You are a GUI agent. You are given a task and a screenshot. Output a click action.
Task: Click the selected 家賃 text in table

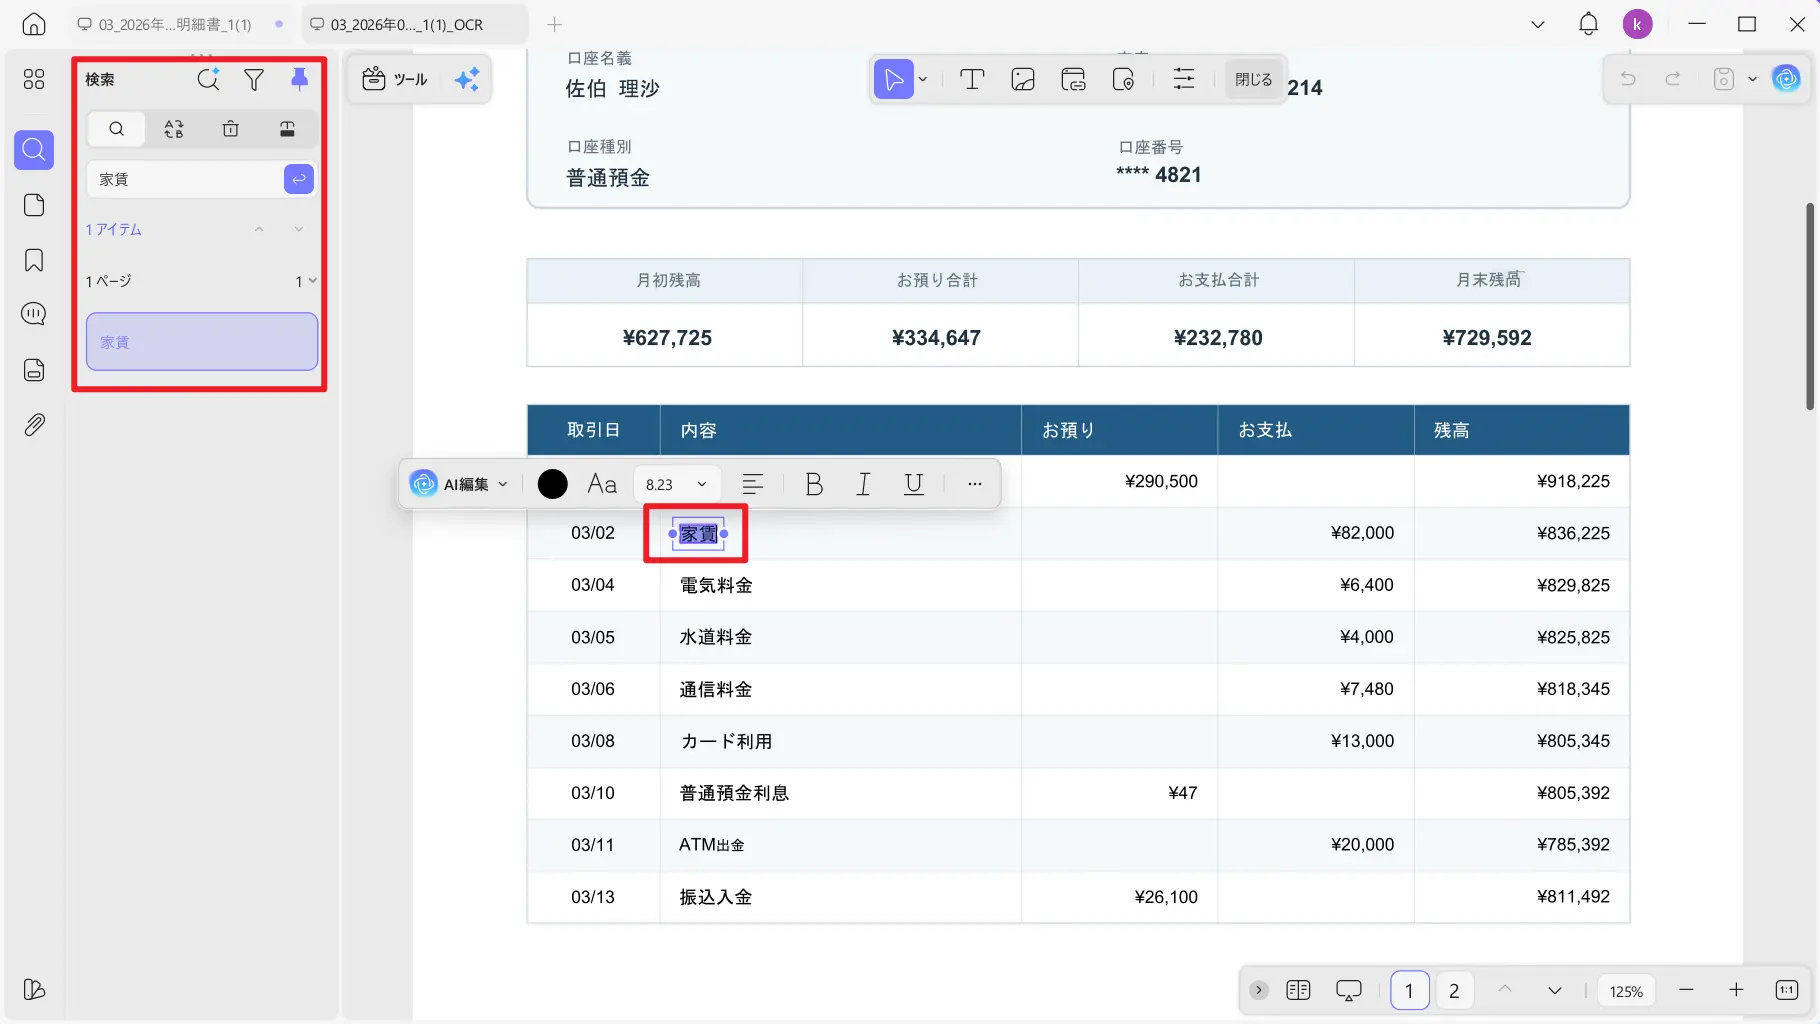[x=698, y=534]
